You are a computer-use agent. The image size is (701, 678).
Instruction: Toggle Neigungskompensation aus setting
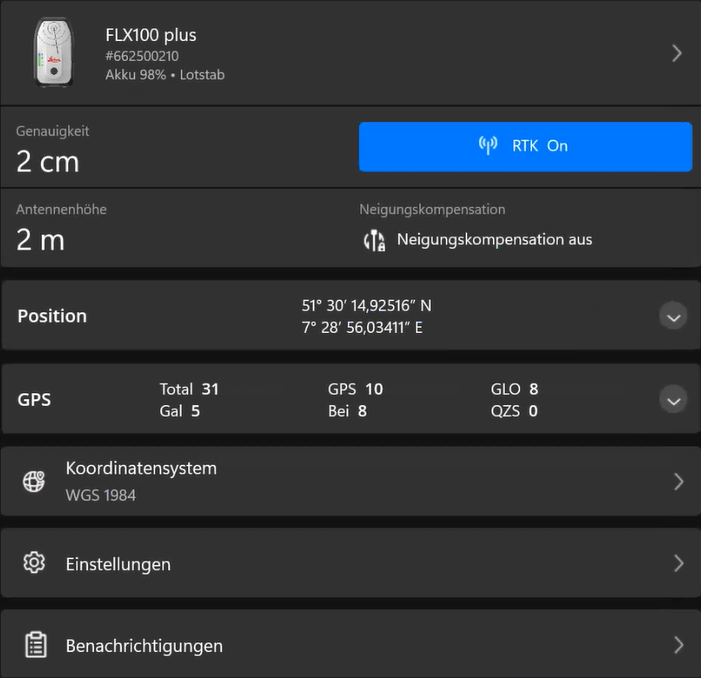494,240
